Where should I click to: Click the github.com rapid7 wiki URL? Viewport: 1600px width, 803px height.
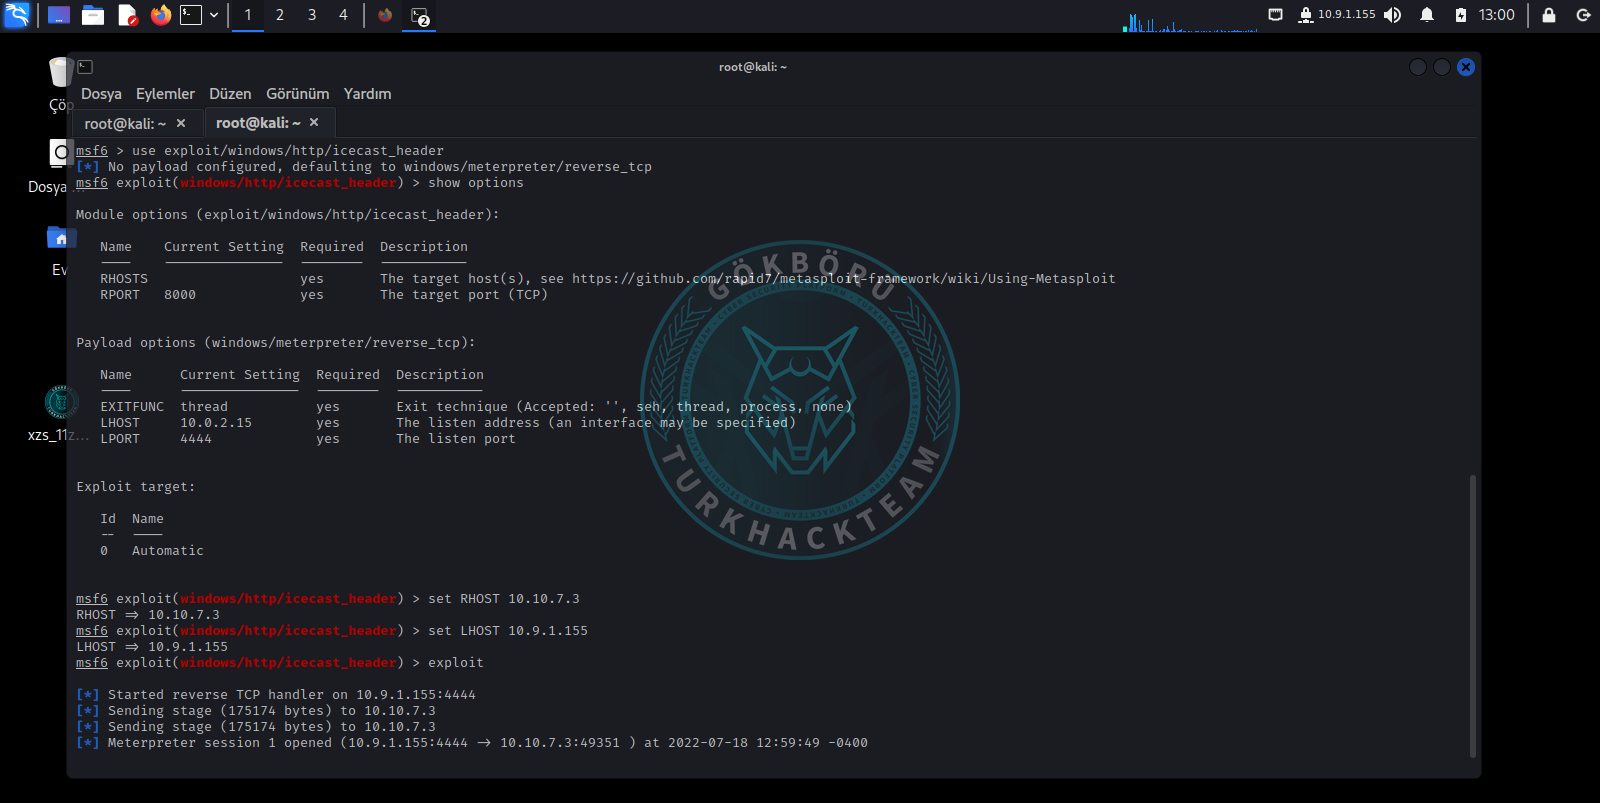click(844, 279)
